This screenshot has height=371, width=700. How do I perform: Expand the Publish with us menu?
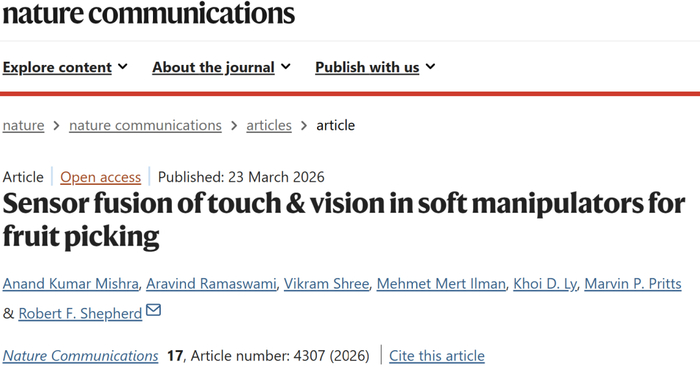click(375, 67)
